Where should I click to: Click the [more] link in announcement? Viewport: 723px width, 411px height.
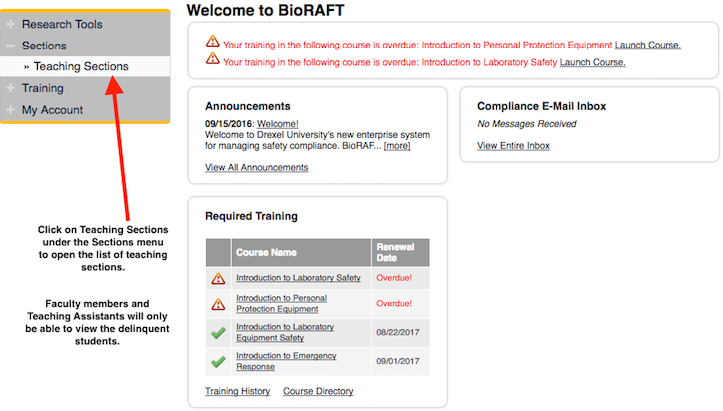pos(397,146)
